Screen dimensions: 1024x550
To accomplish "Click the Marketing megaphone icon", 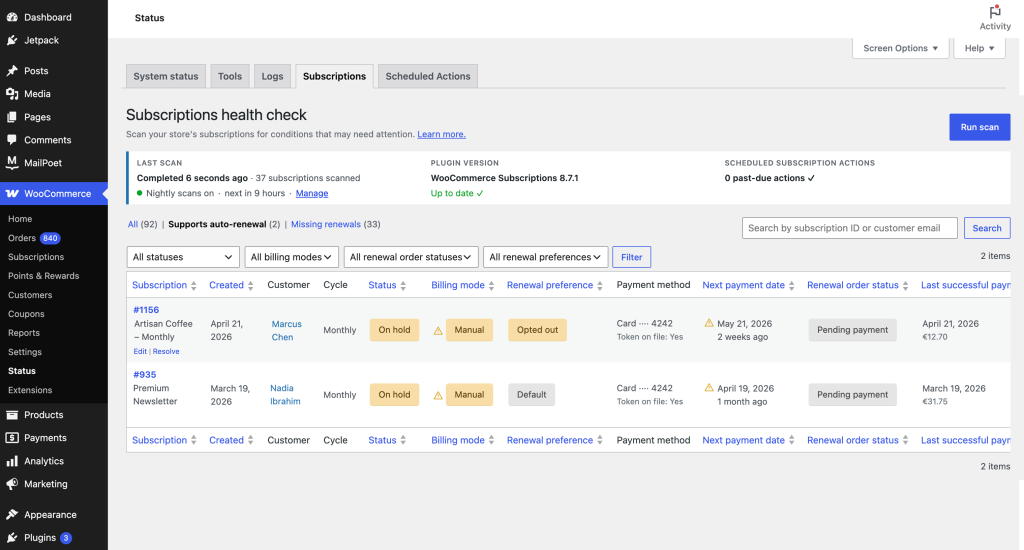I will click(12, 484).
